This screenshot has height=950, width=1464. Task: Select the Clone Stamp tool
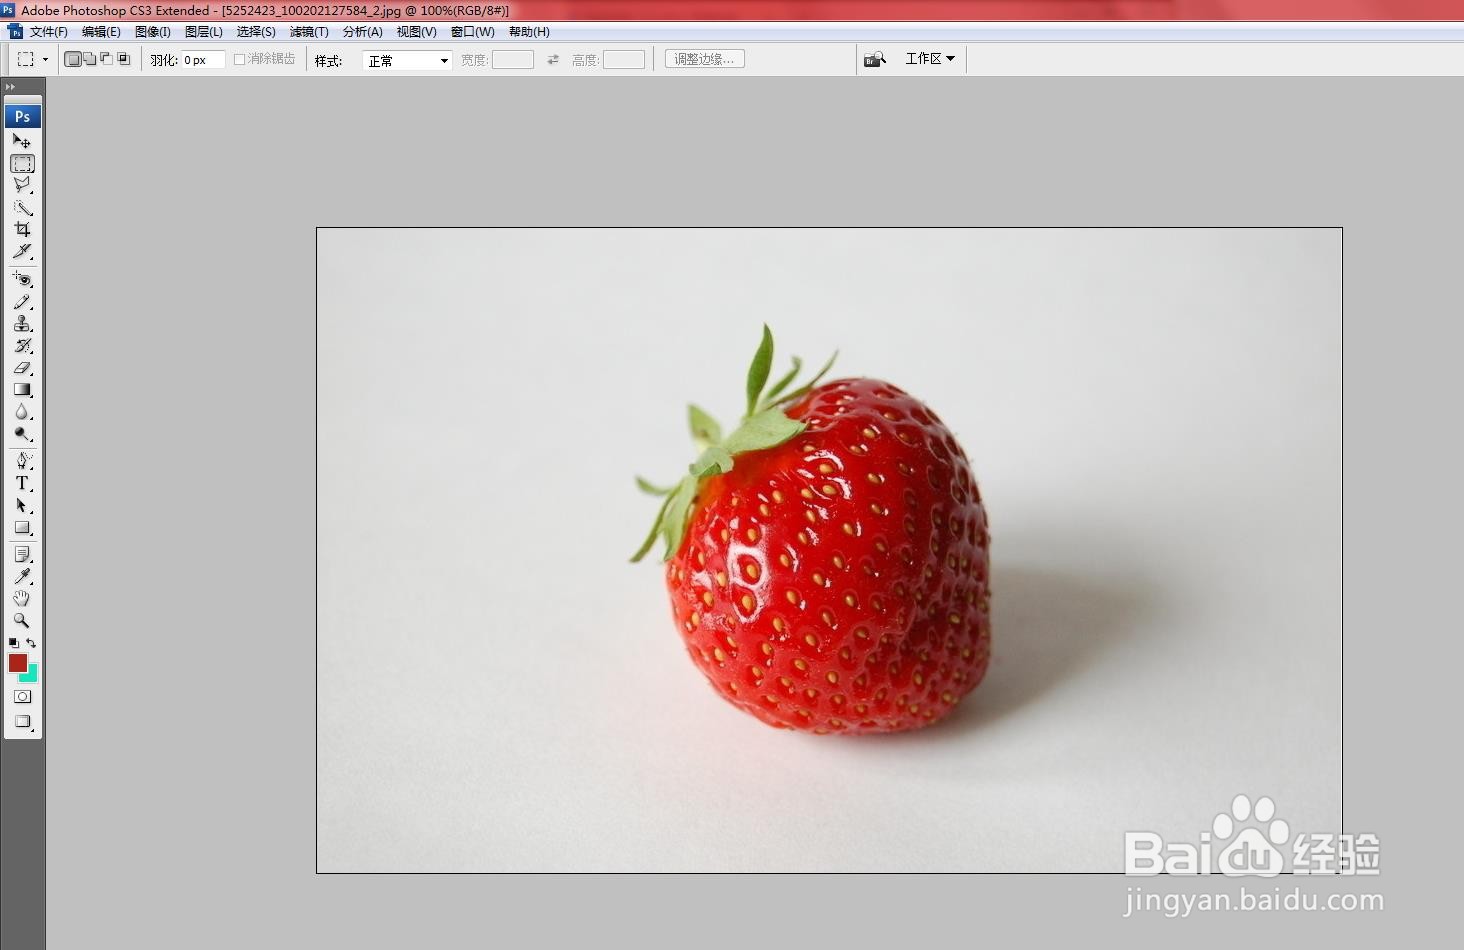(x=22, y=323)
